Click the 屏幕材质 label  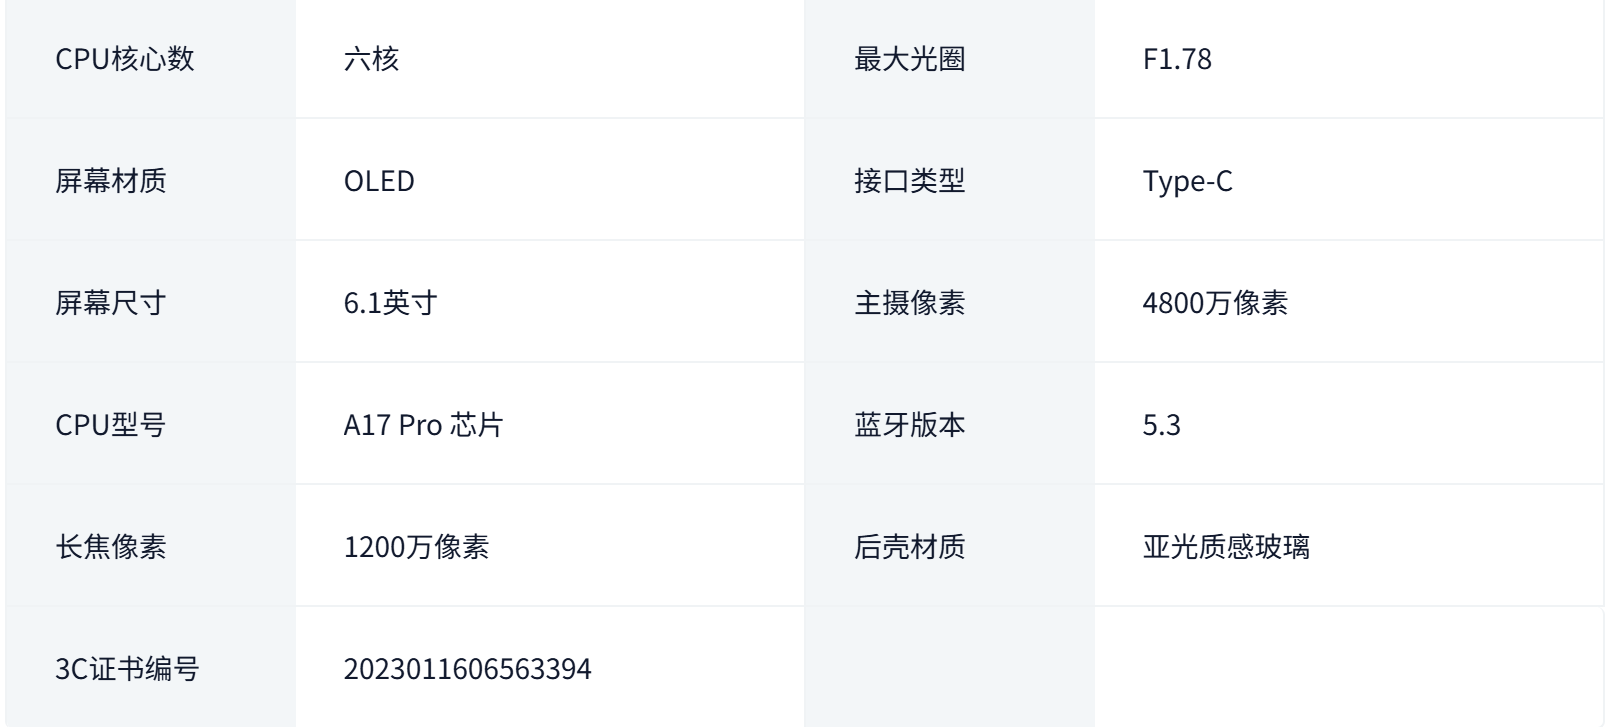111,181
